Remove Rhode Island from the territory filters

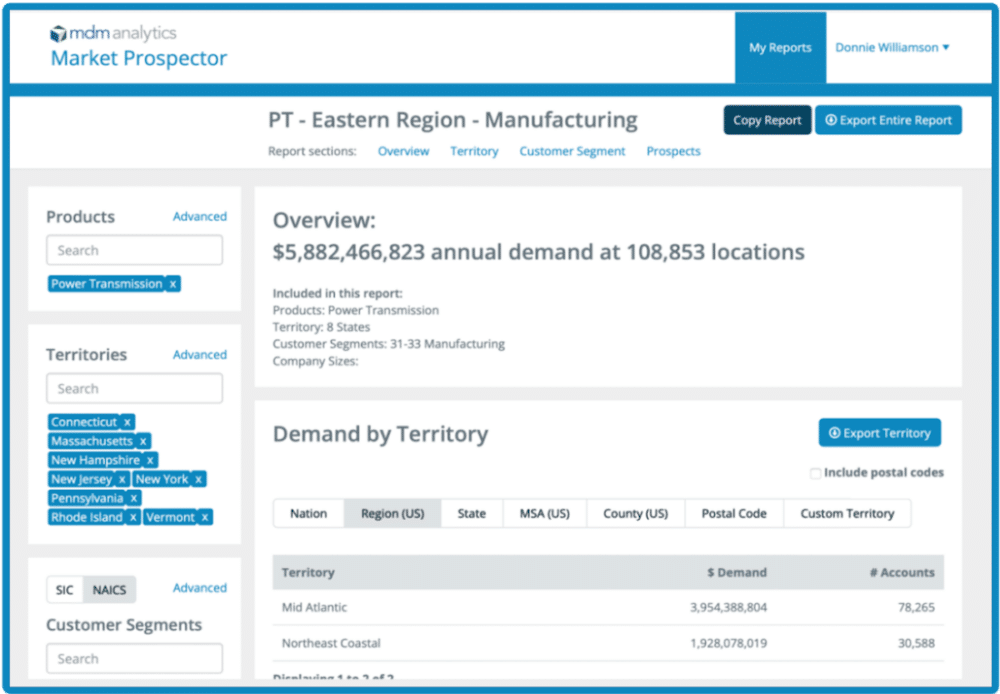[131, 517]
